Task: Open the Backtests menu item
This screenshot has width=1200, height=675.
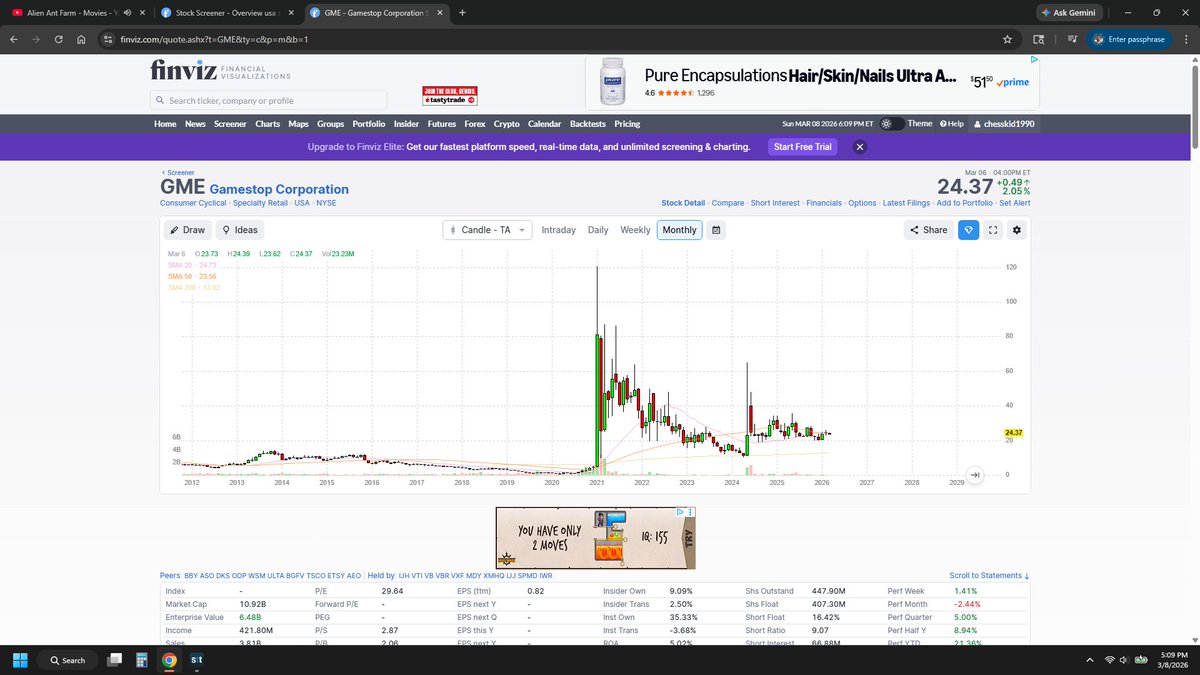Action: coord(588,124)
